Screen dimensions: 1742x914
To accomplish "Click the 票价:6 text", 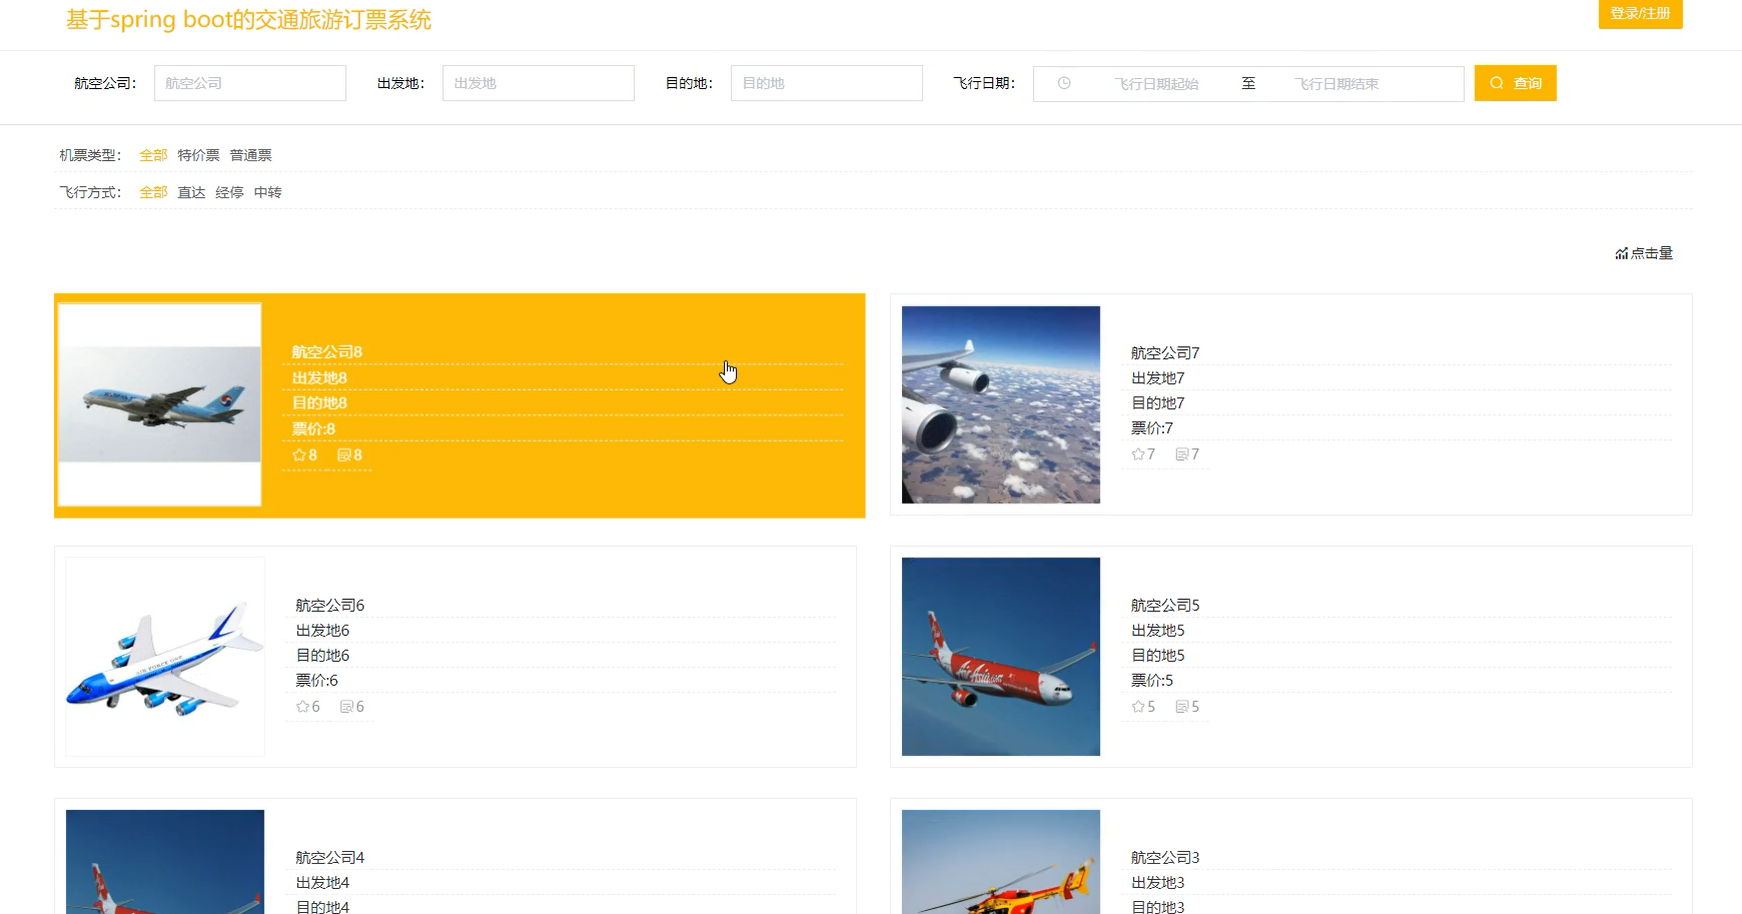I will click(316, 680).
